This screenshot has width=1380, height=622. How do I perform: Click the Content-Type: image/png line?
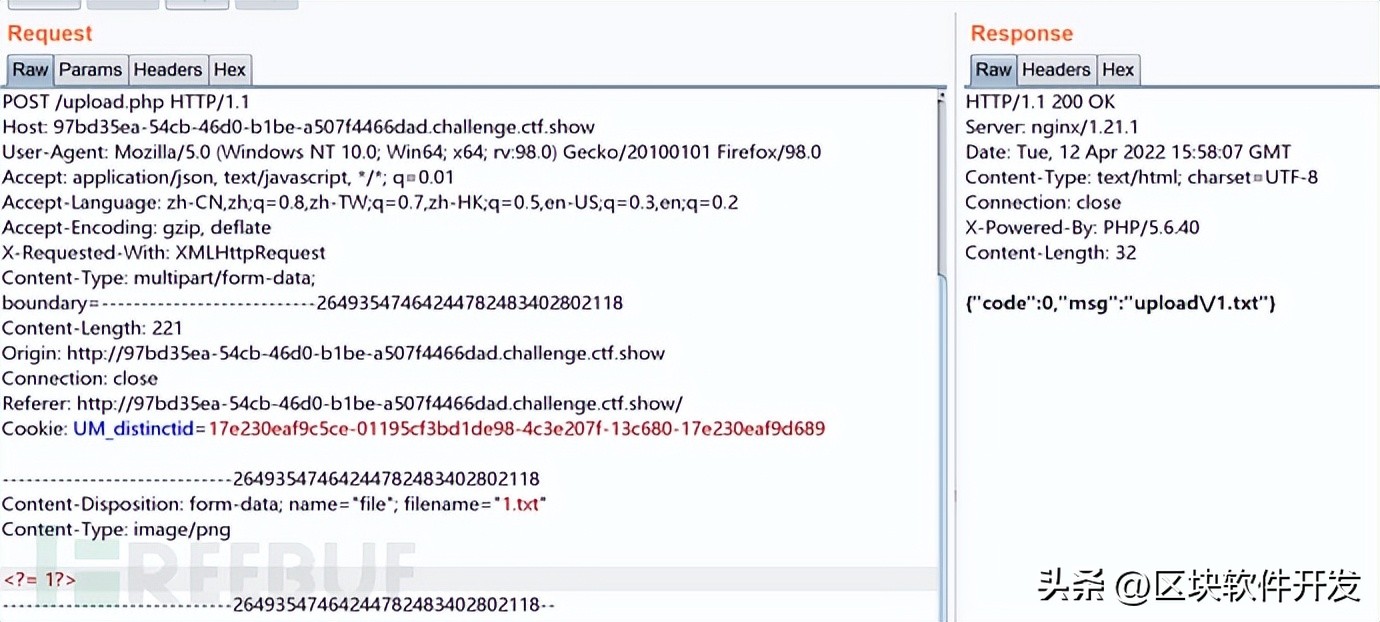[x=116, y=529]
